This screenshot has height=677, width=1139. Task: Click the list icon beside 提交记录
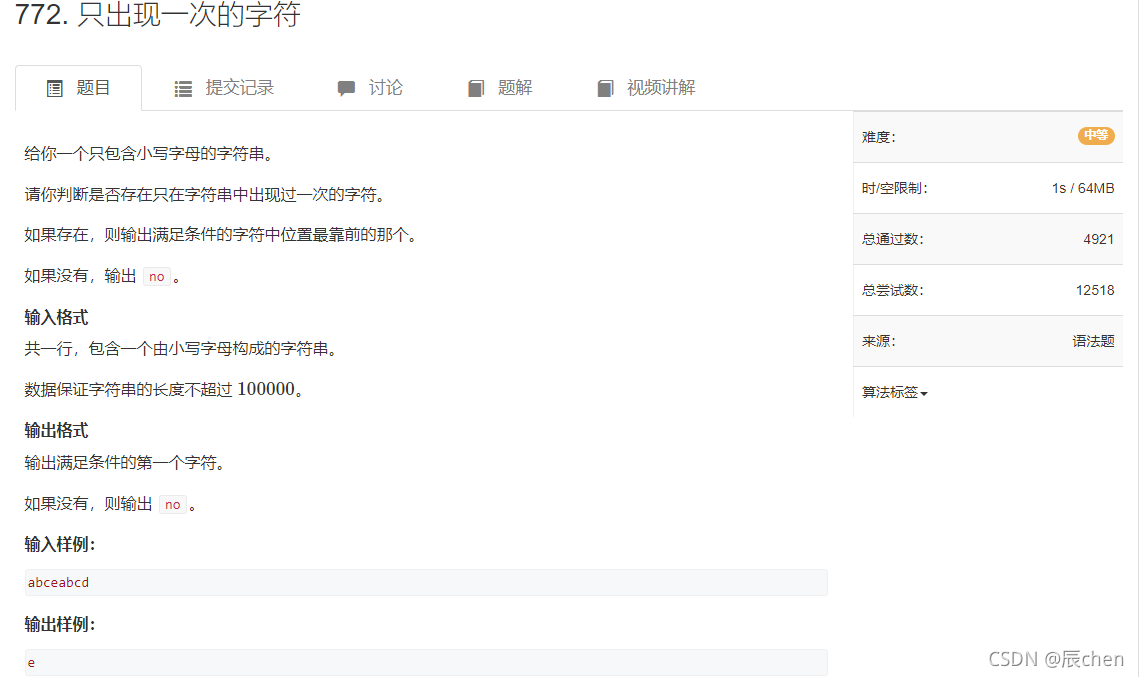tap(183, 87)
